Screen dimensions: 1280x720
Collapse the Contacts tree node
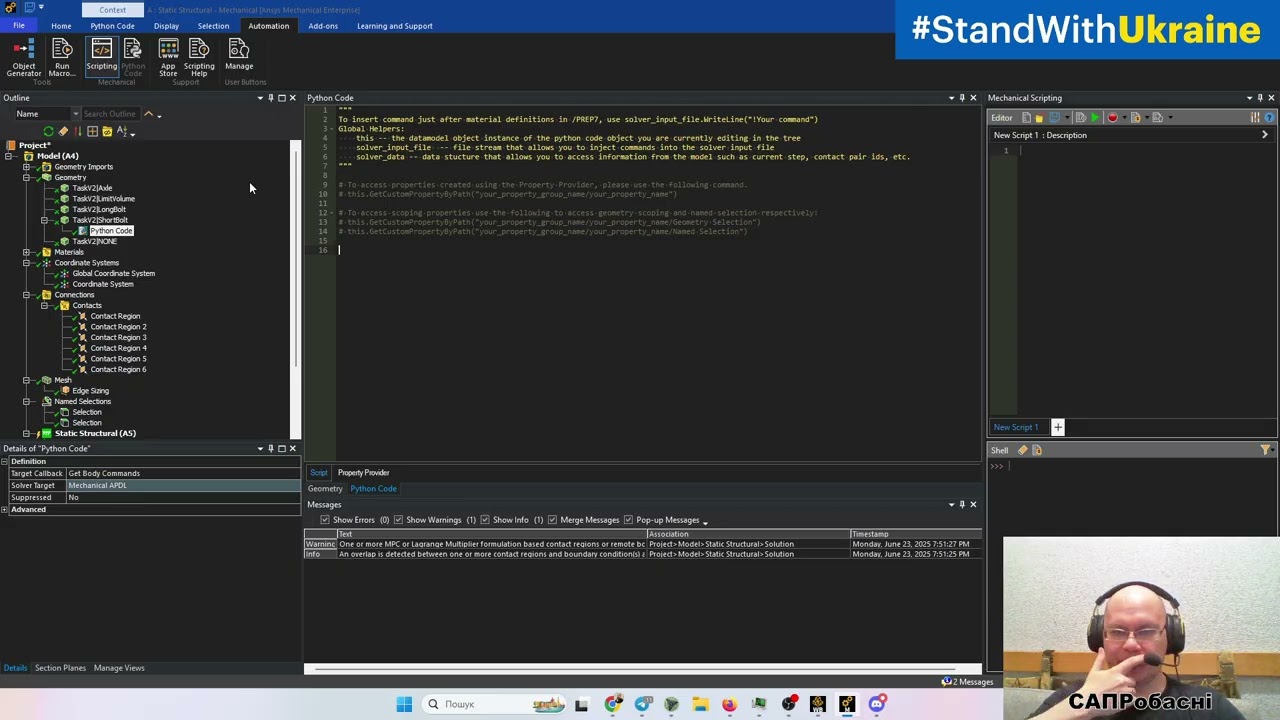(x=45, y=306)
